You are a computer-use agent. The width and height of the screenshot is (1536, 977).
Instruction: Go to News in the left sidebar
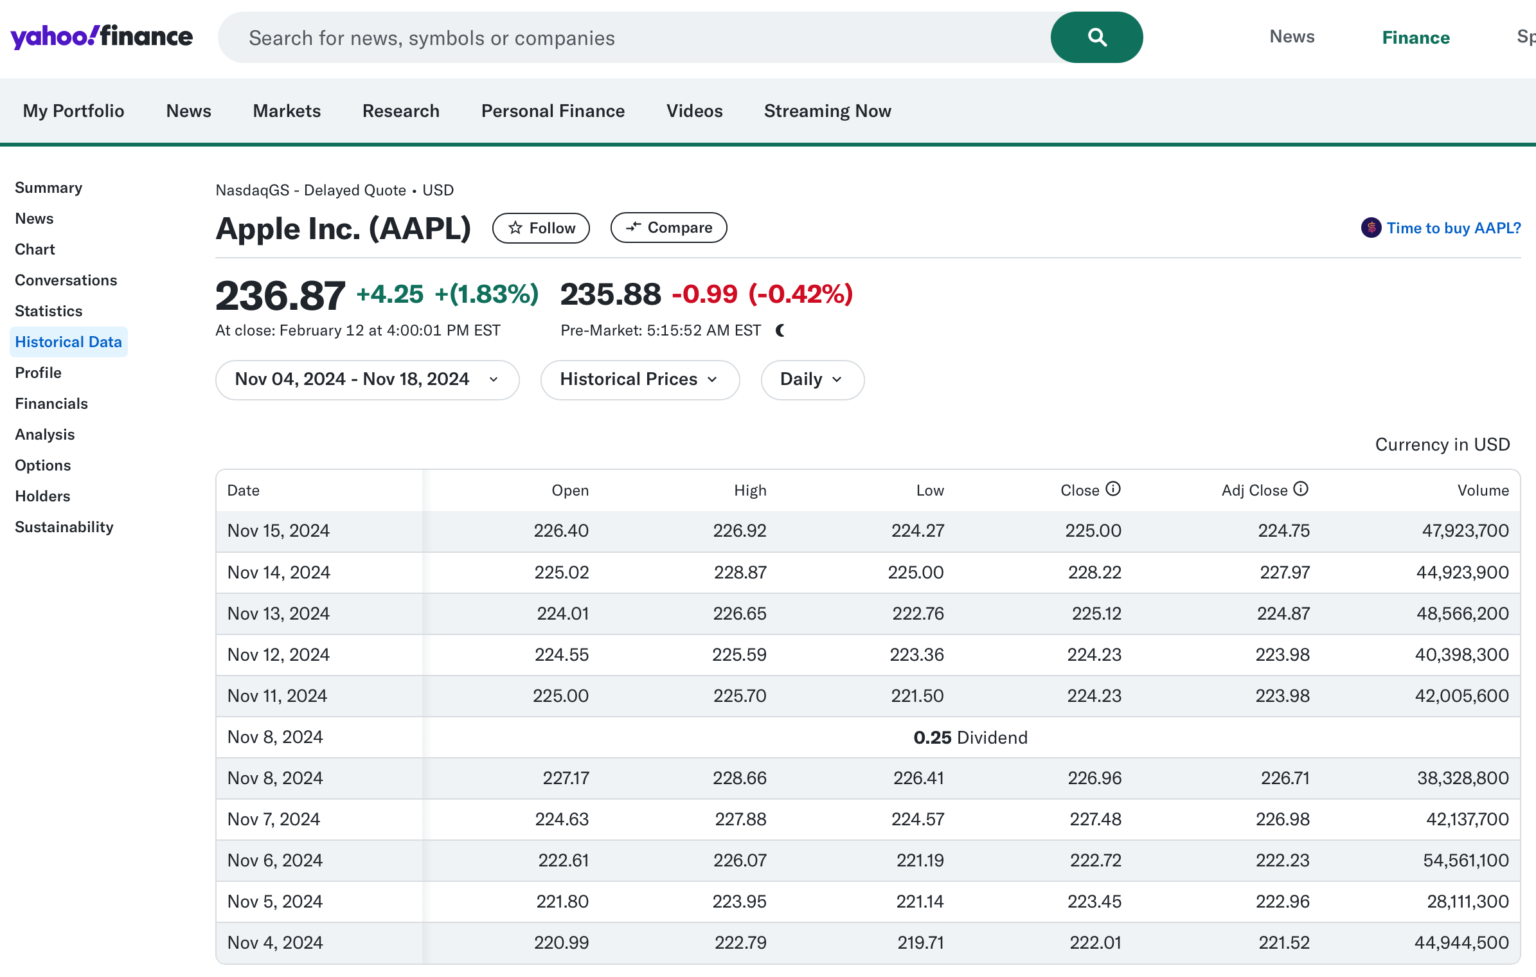(34, 219)
